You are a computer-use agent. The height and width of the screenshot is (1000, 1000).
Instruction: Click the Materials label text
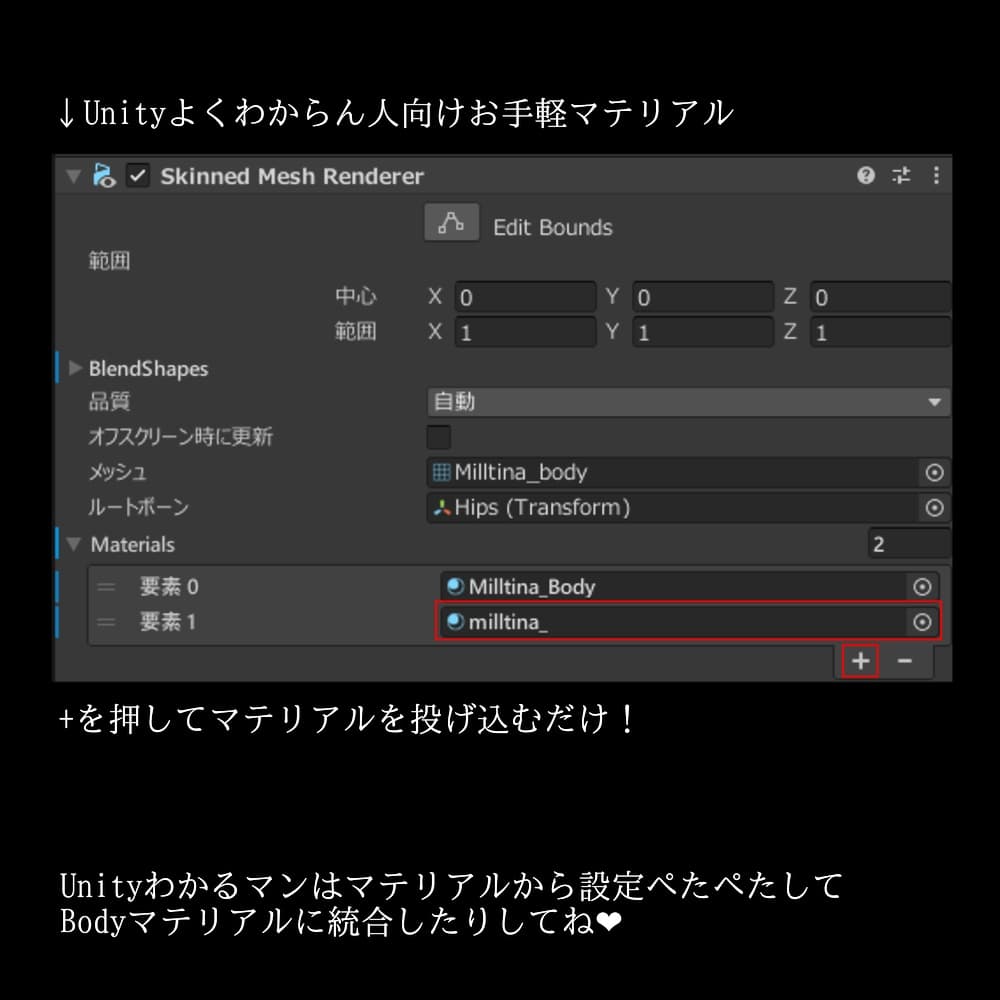133,544
